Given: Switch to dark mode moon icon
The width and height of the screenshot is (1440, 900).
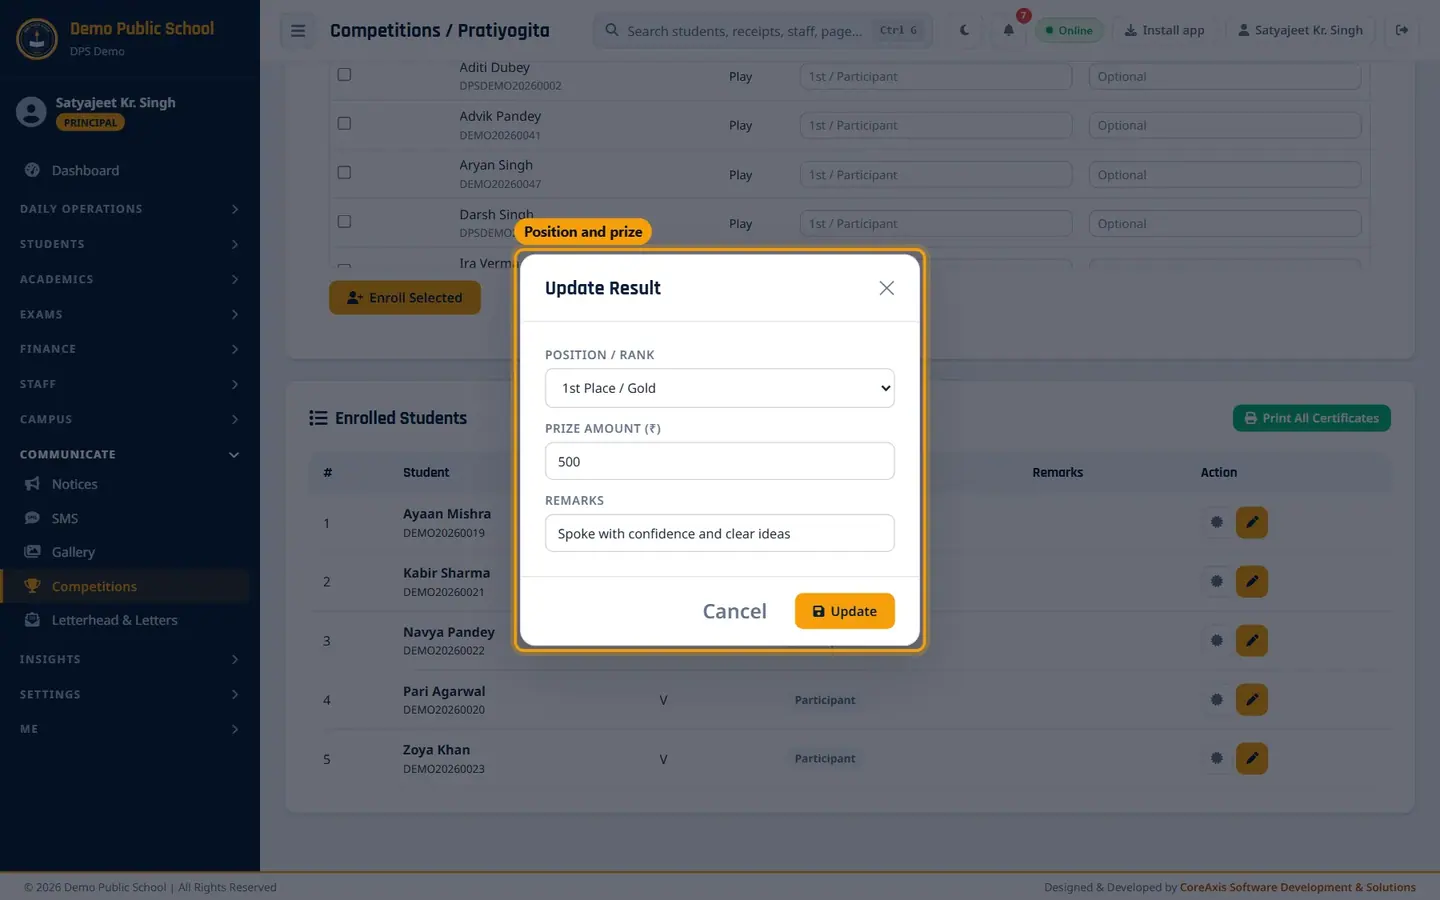Looking at the screenshot, I should 964,30.
